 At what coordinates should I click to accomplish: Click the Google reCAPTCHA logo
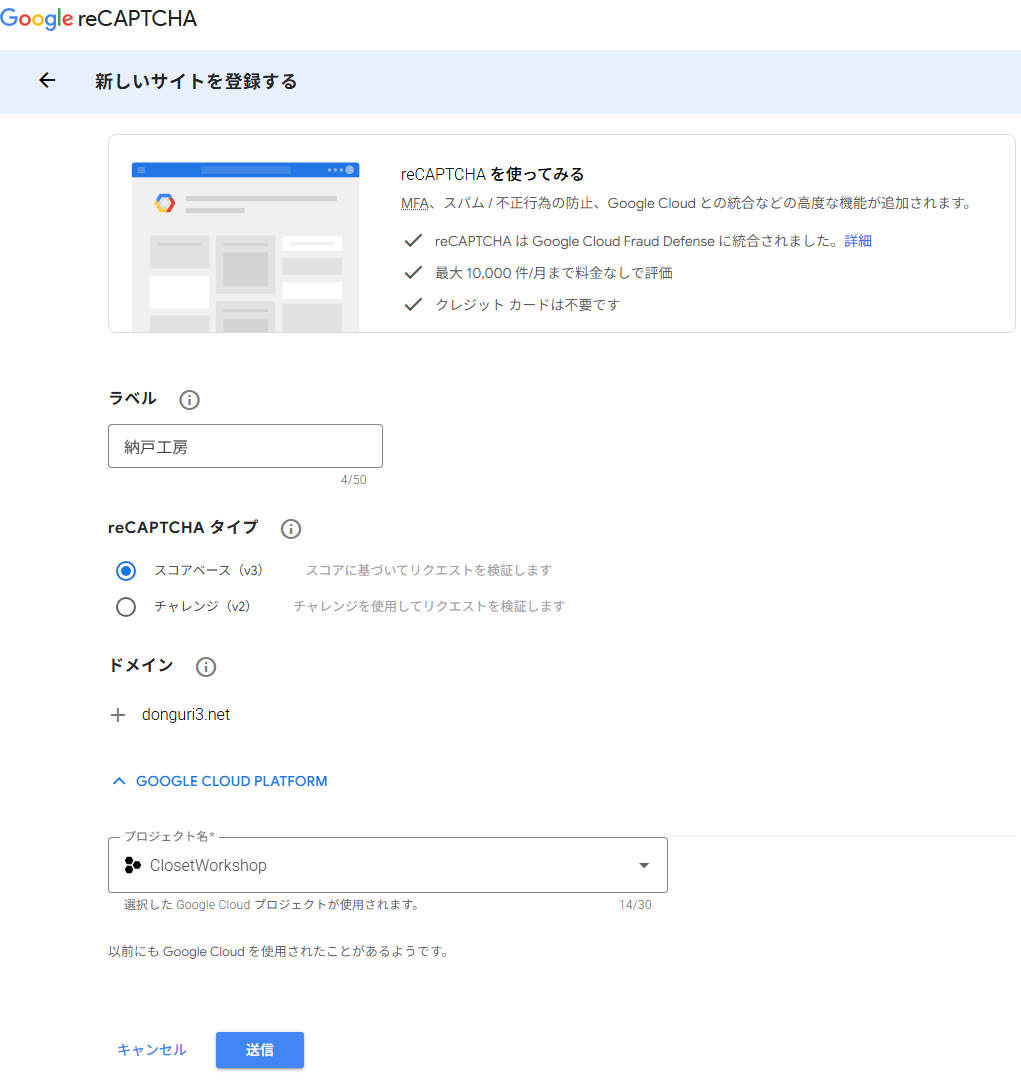99,18
